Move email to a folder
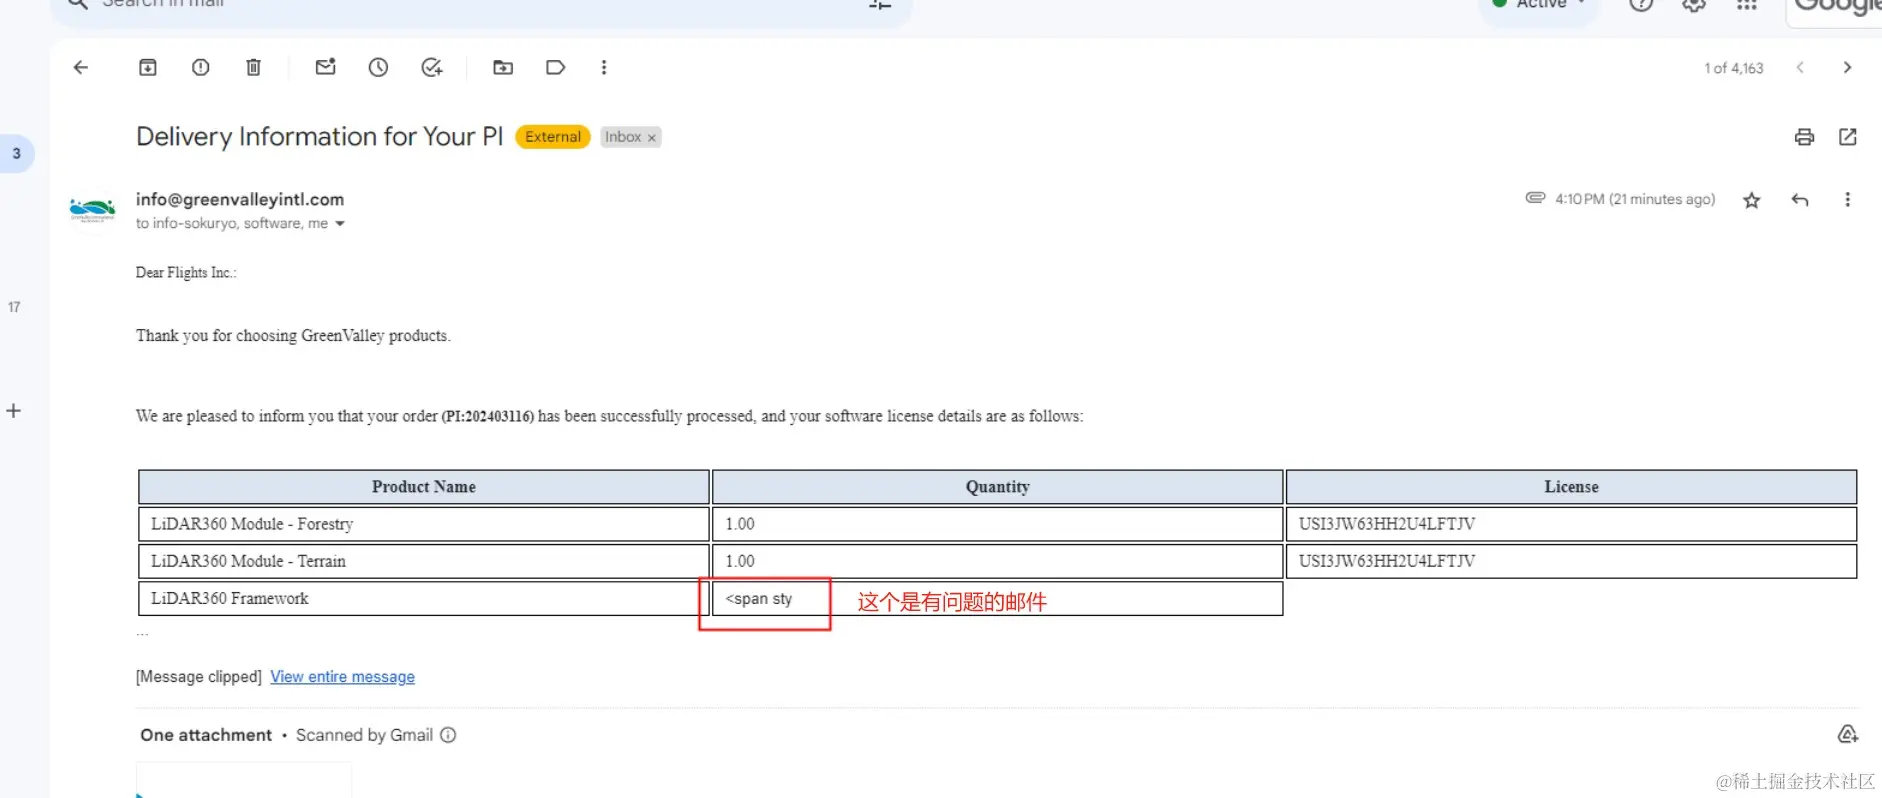Screen dimensions: 1882x798 tap(503, 67)
